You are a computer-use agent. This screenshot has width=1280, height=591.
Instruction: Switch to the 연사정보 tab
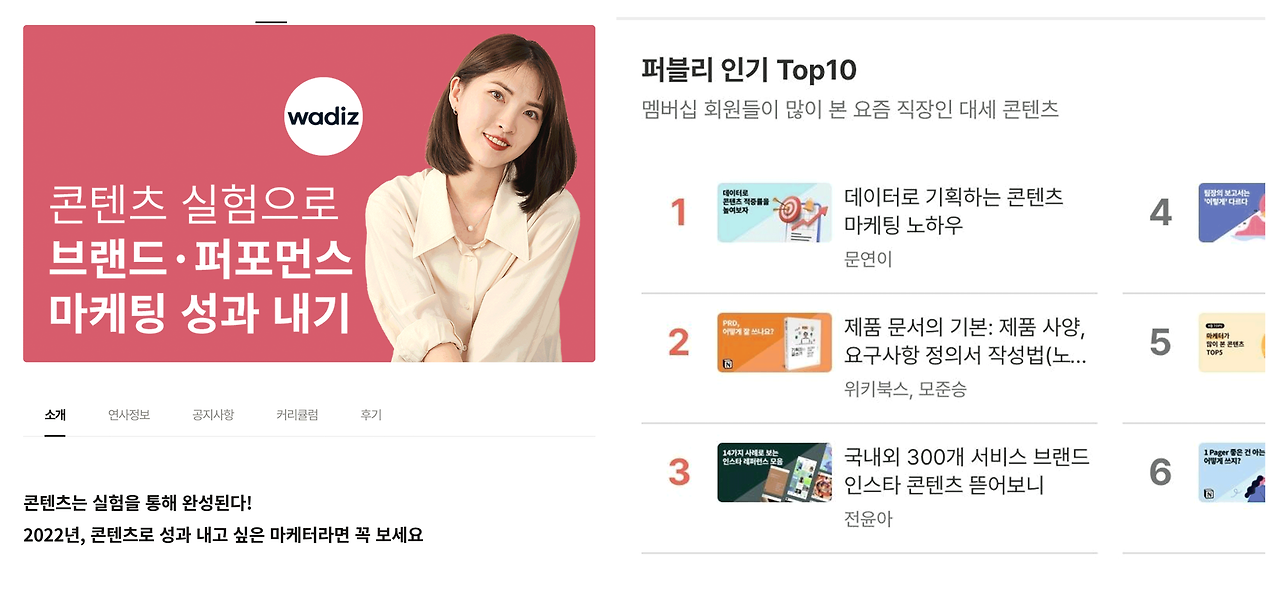129,415
